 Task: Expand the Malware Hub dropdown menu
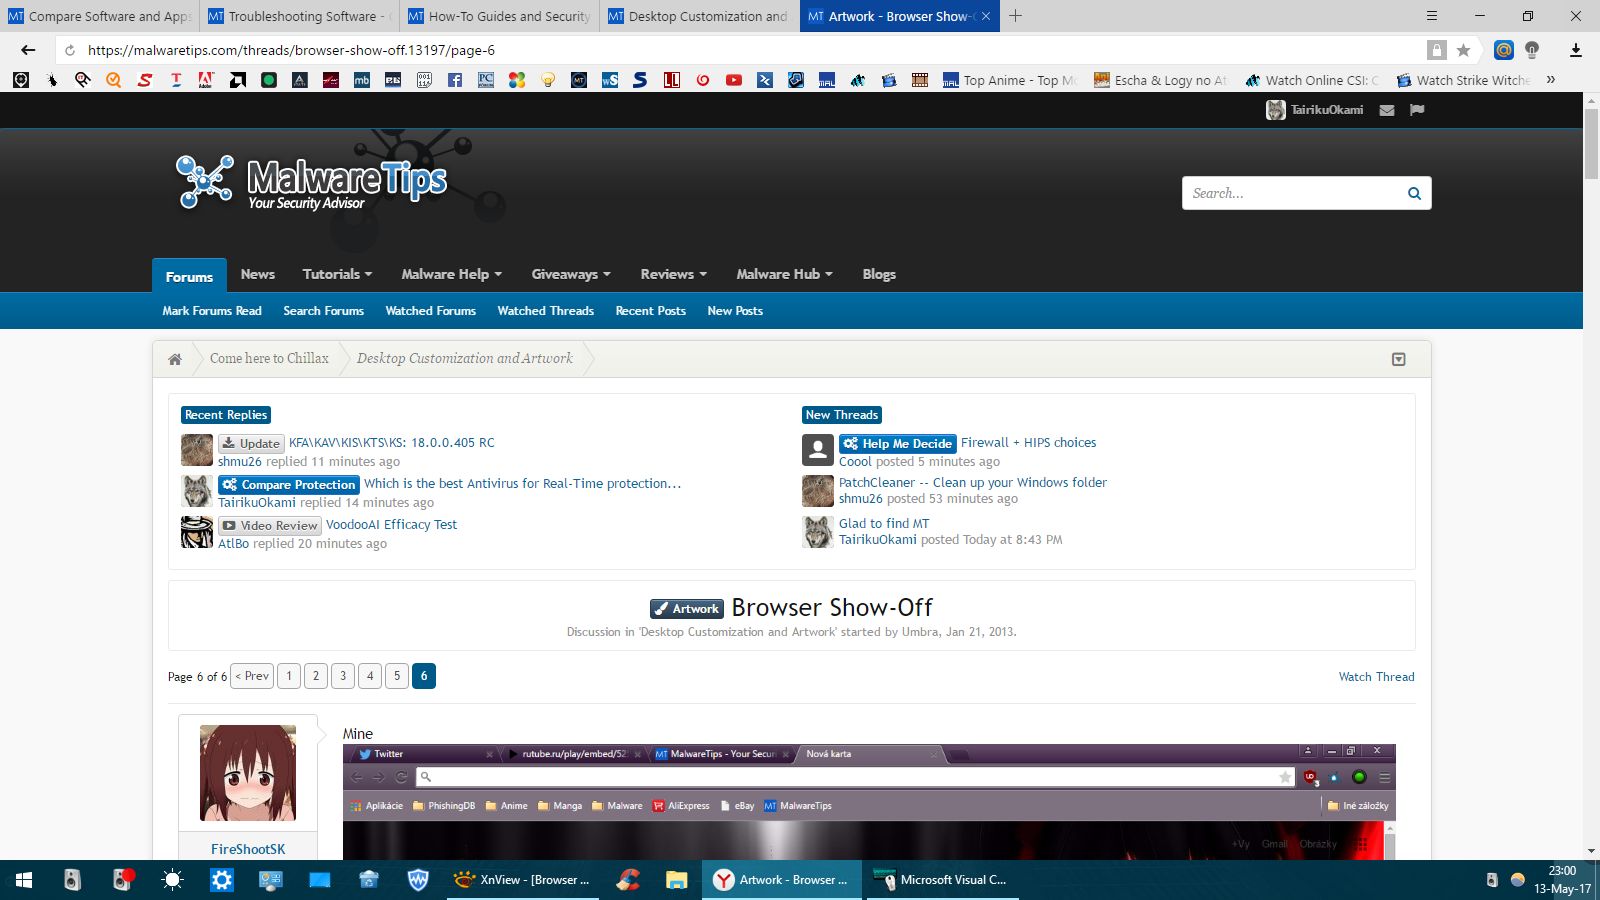coord(784,274)
